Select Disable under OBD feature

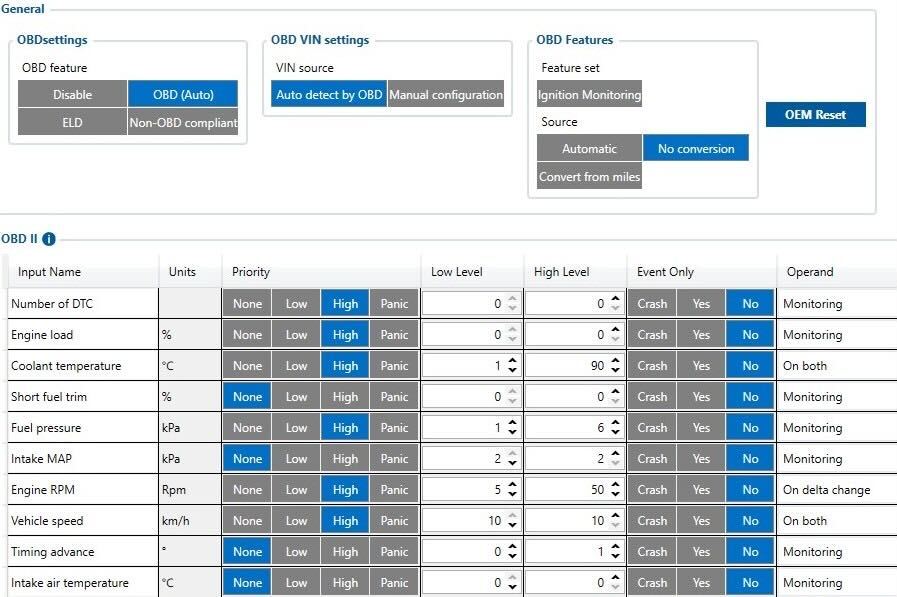coord(73,94)
